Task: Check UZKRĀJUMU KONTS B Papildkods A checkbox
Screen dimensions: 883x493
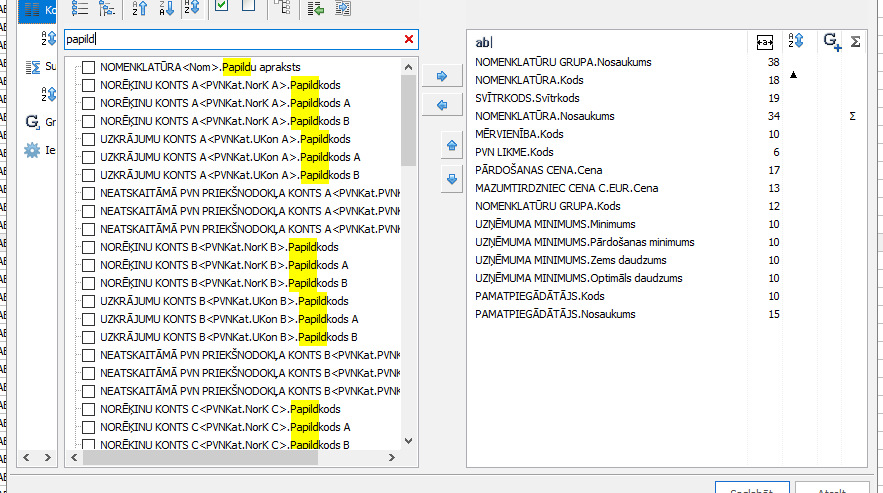Action: [88, 319]
